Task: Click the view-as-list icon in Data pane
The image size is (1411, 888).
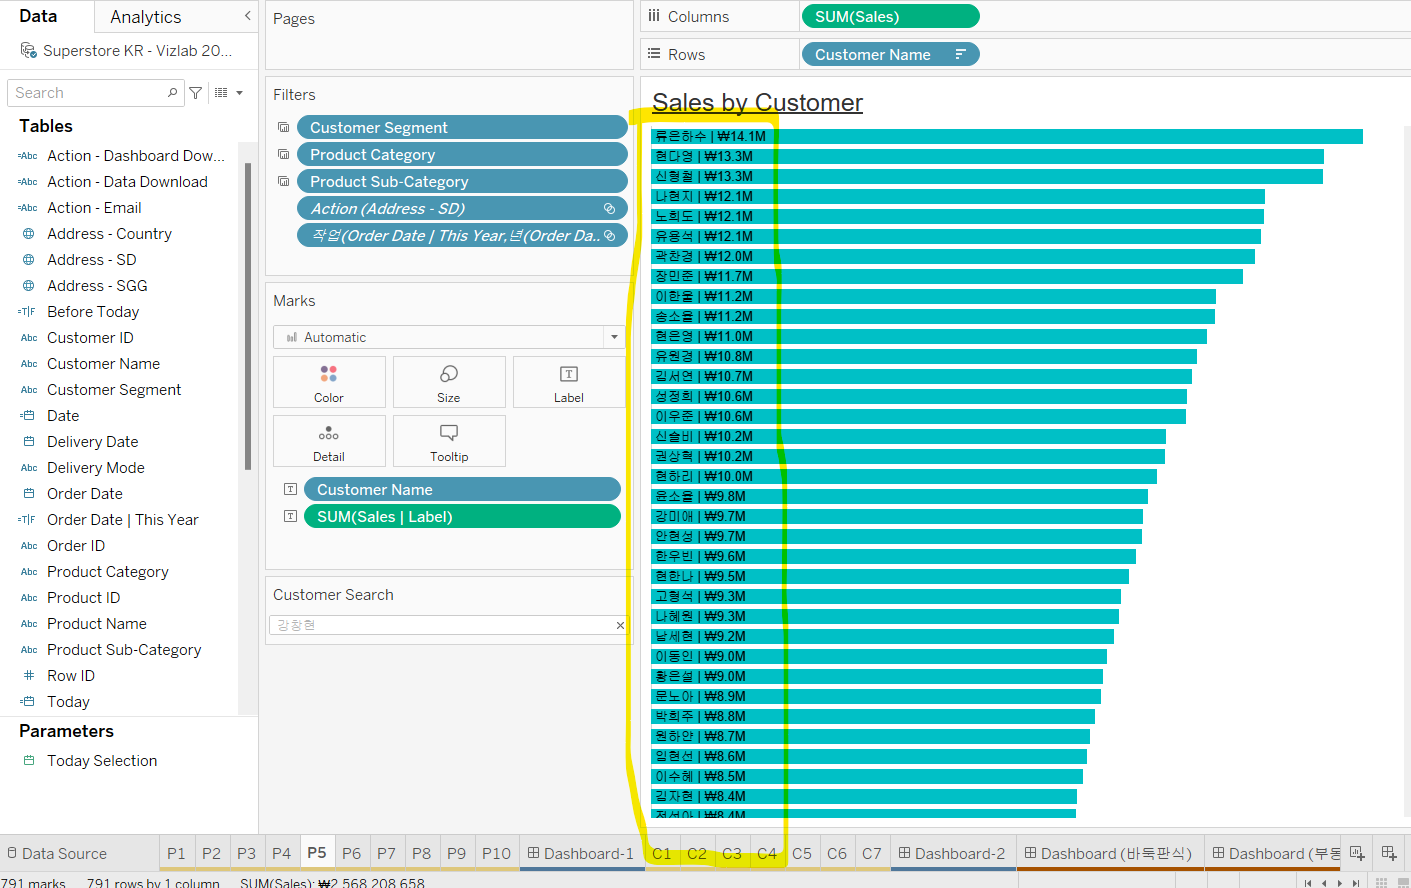Action: click(221, 93)
